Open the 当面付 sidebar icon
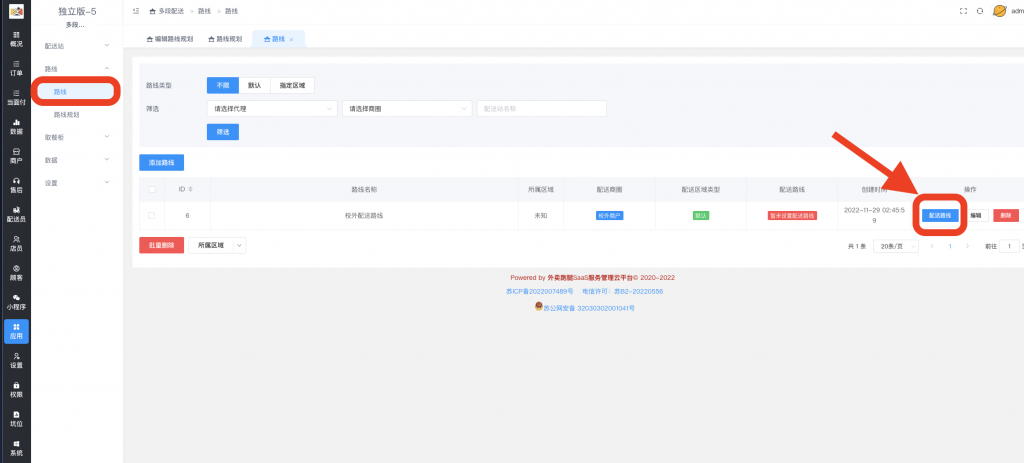The image size is (1024, 463). tap(16, 97)
